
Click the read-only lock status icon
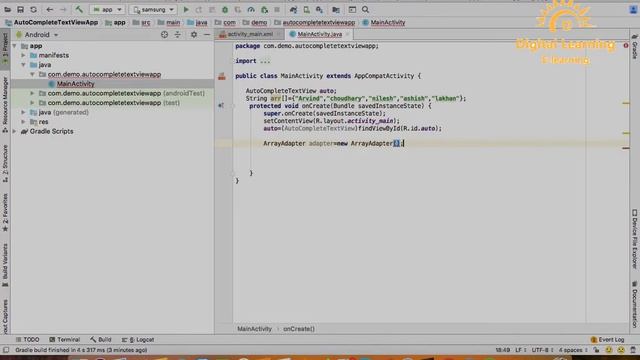tap(596, 350)
